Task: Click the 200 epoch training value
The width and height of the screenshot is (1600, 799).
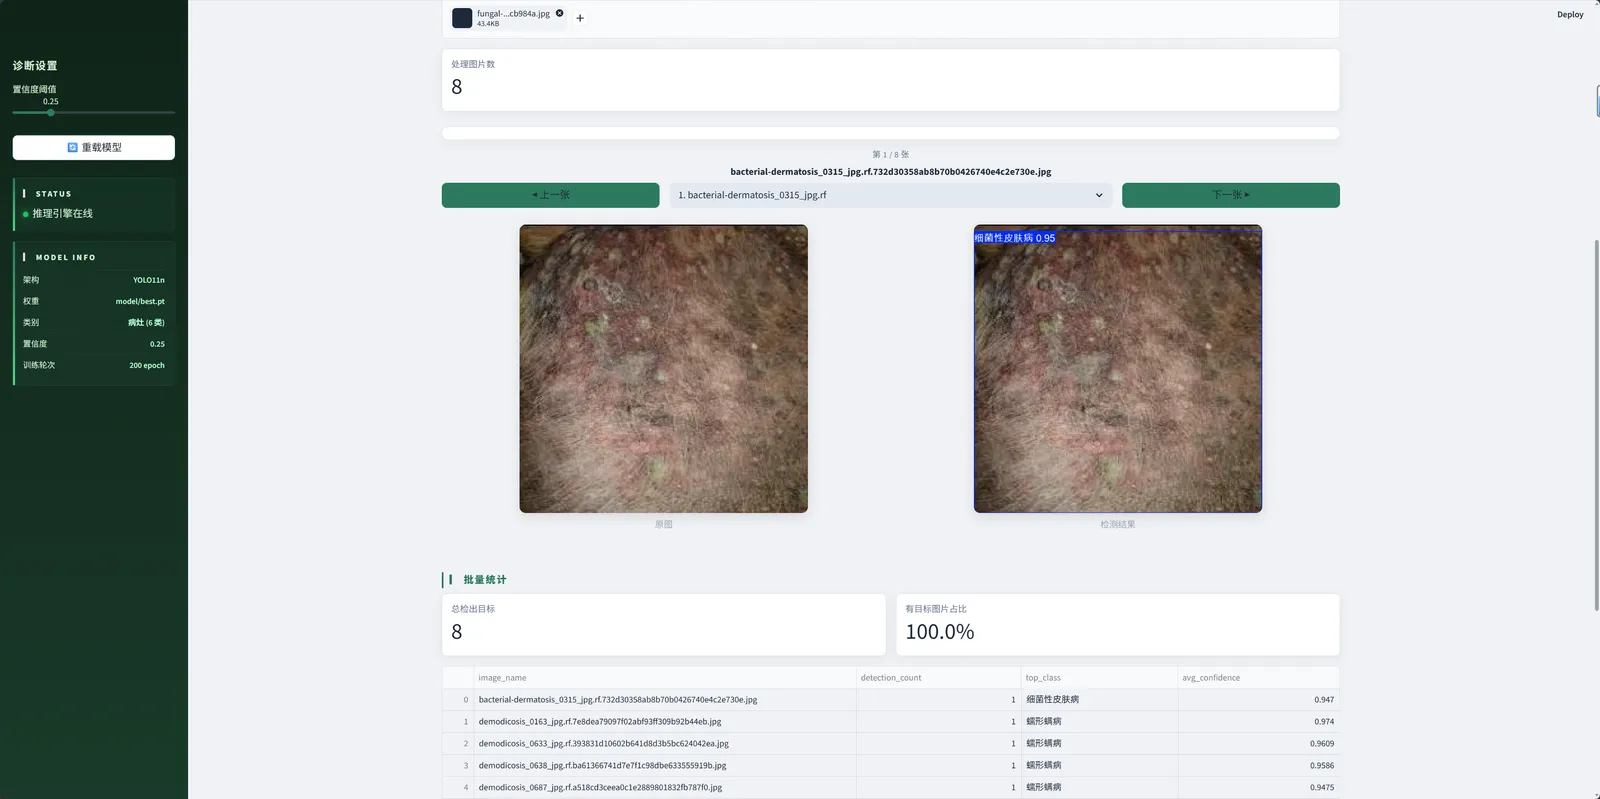Action: tap(147, 365)
